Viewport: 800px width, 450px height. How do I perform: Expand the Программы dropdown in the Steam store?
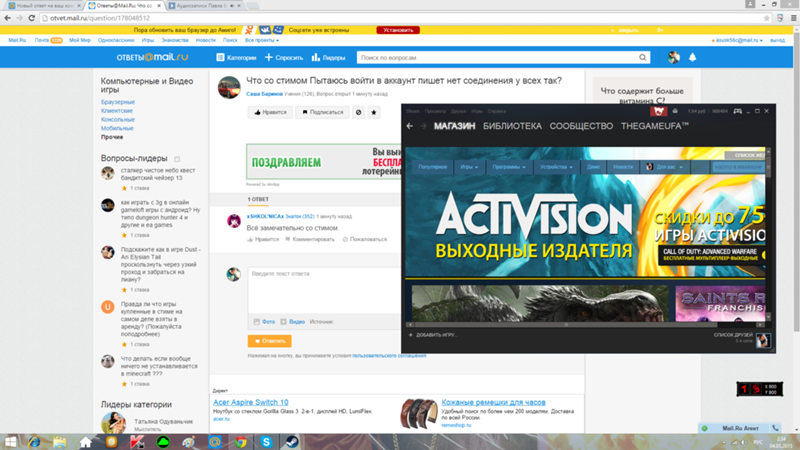tap(509, 167)
